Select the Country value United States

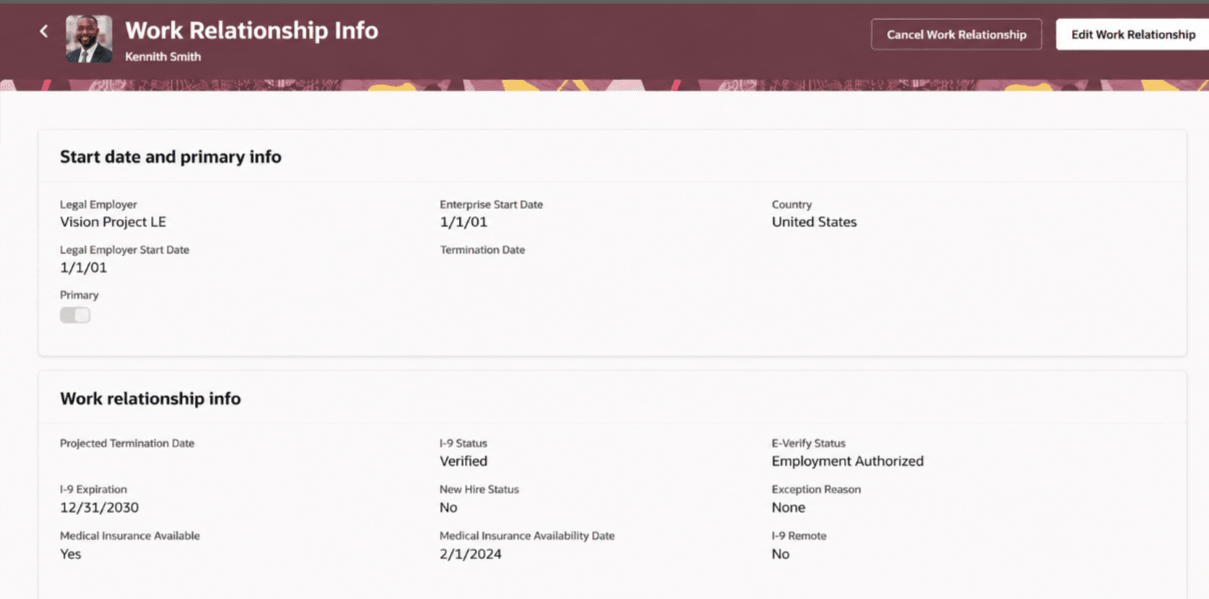click(814, 222)
